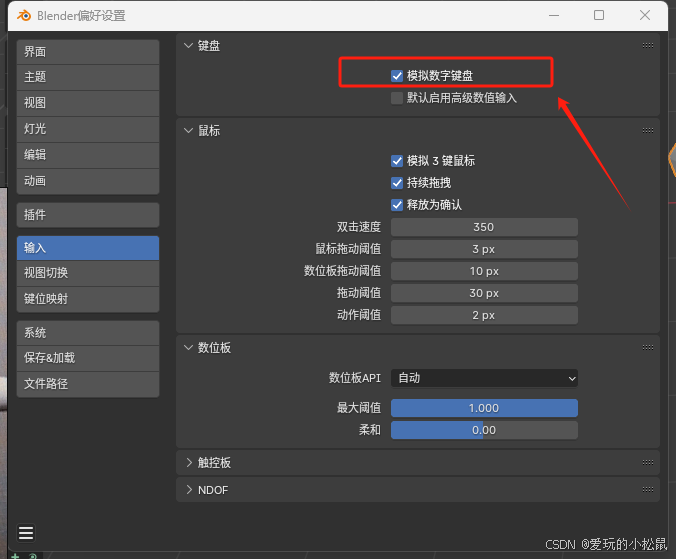Expand the 触控板 section
Screen dimensions: 676x559
188,462
